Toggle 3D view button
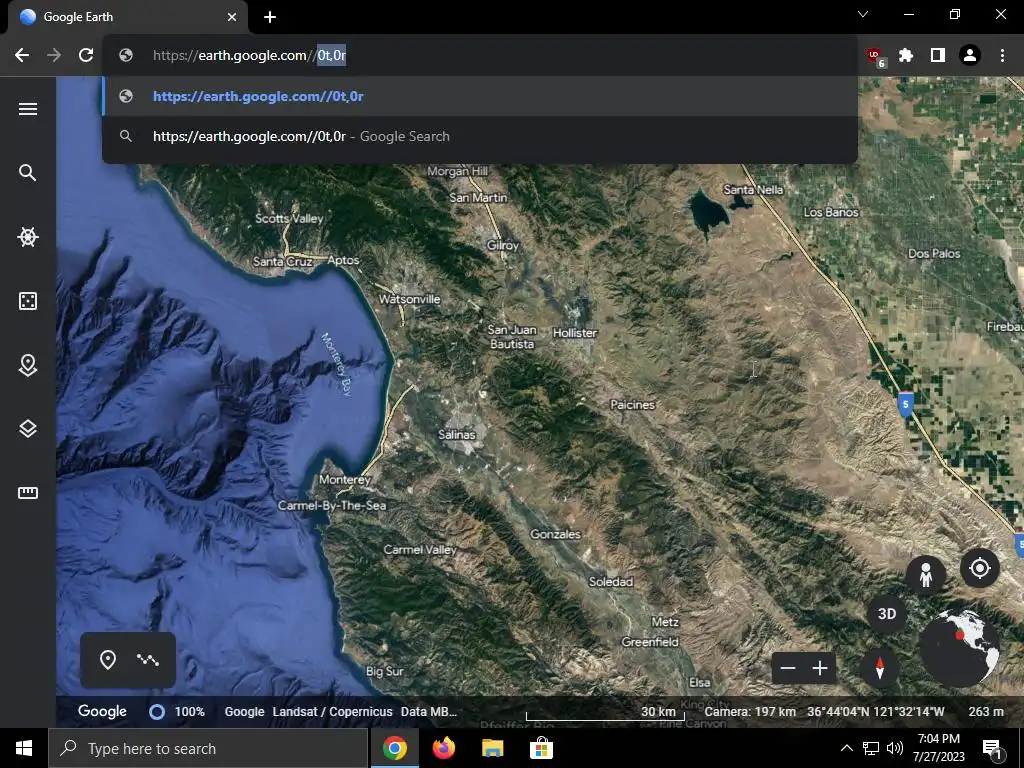 pyautogui.click(x=887, y=614)
